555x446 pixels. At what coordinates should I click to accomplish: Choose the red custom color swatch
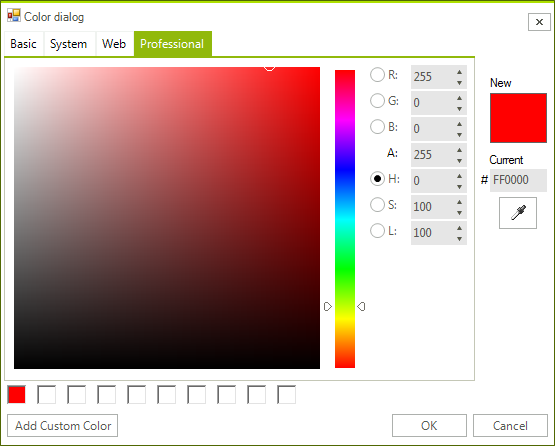coord(16,395)
